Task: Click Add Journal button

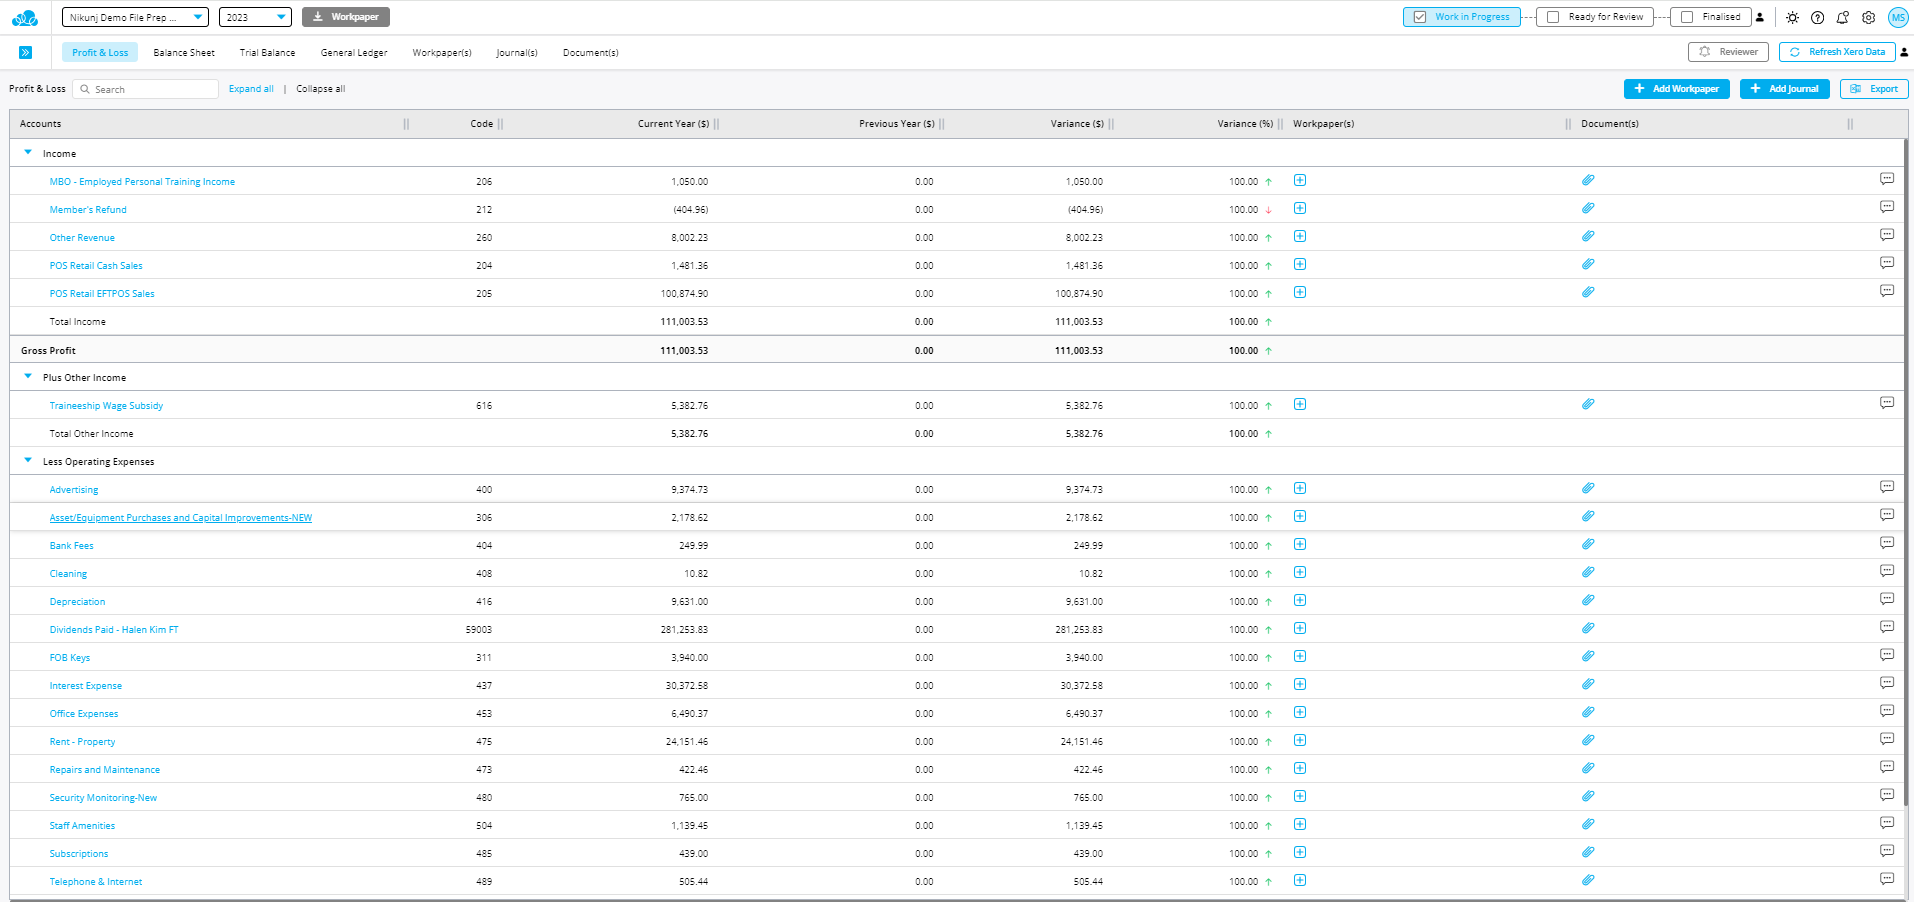Action: pos(1785,89)
